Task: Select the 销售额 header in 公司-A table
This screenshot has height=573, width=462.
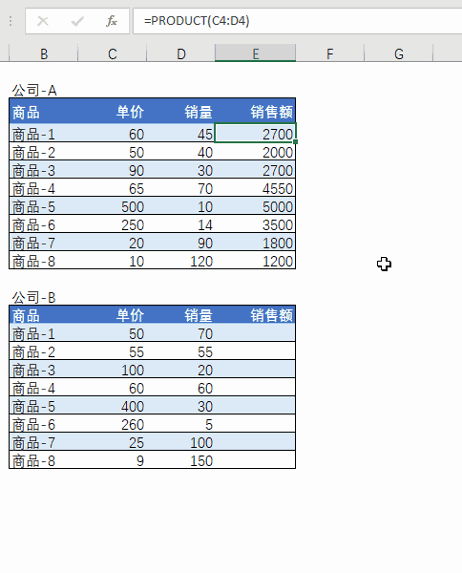Action: tap(255, 111)
